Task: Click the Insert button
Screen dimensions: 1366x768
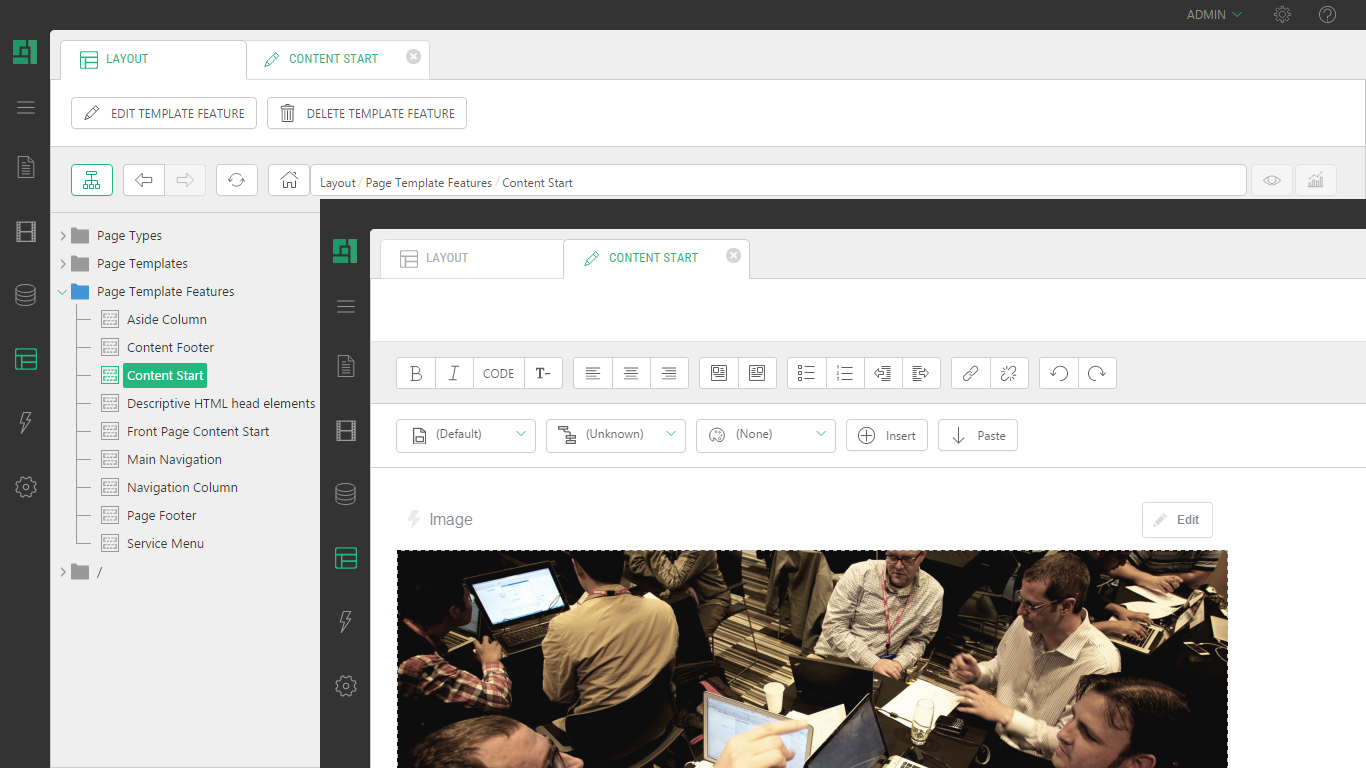Action: pos(887,435)
